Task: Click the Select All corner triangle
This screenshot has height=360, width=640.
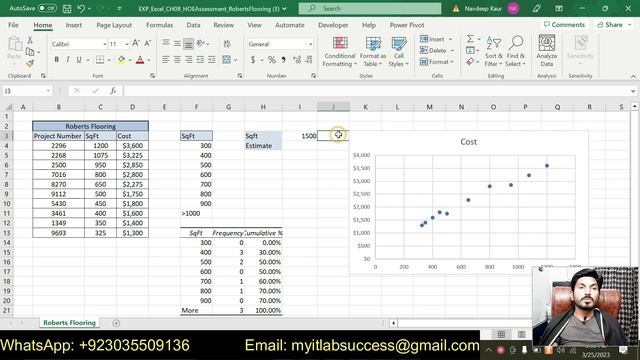Action: 8,107
